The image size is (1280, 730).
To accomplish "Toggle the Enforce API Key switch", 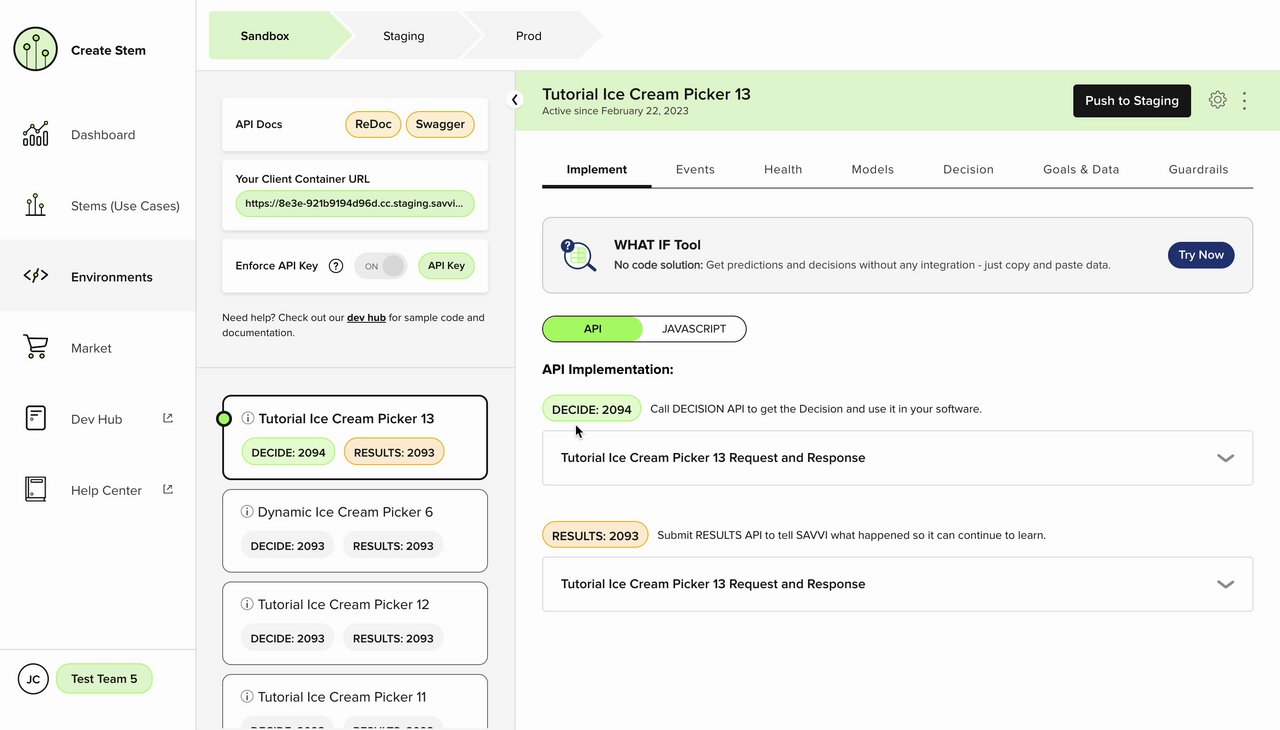I will point(381,266).
